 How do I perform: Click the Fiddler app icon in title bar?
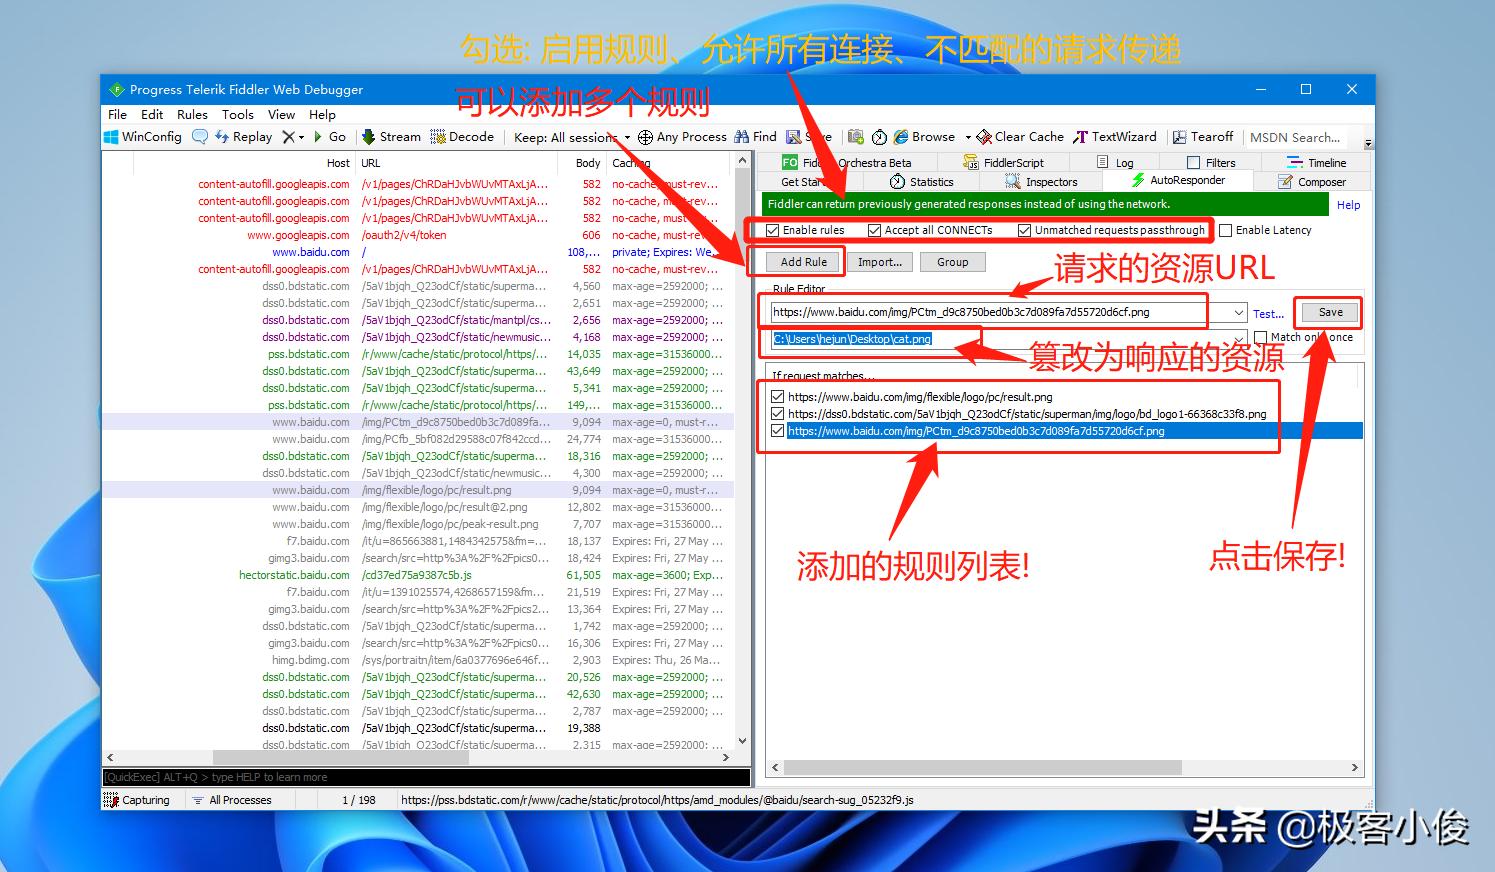coord(116,90)
